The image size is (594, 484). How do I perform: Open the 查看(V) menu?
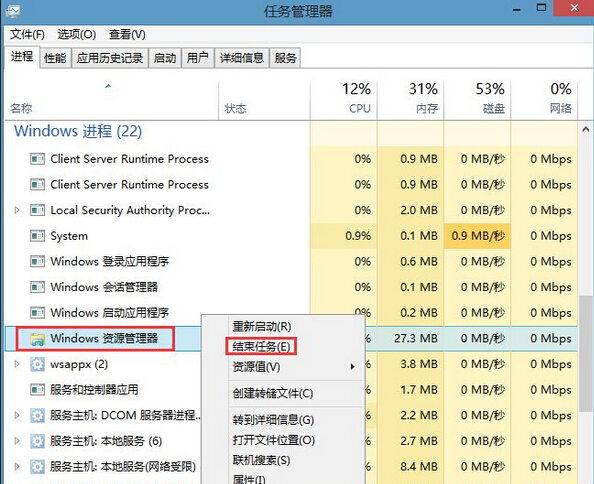[x=127, y=34]
